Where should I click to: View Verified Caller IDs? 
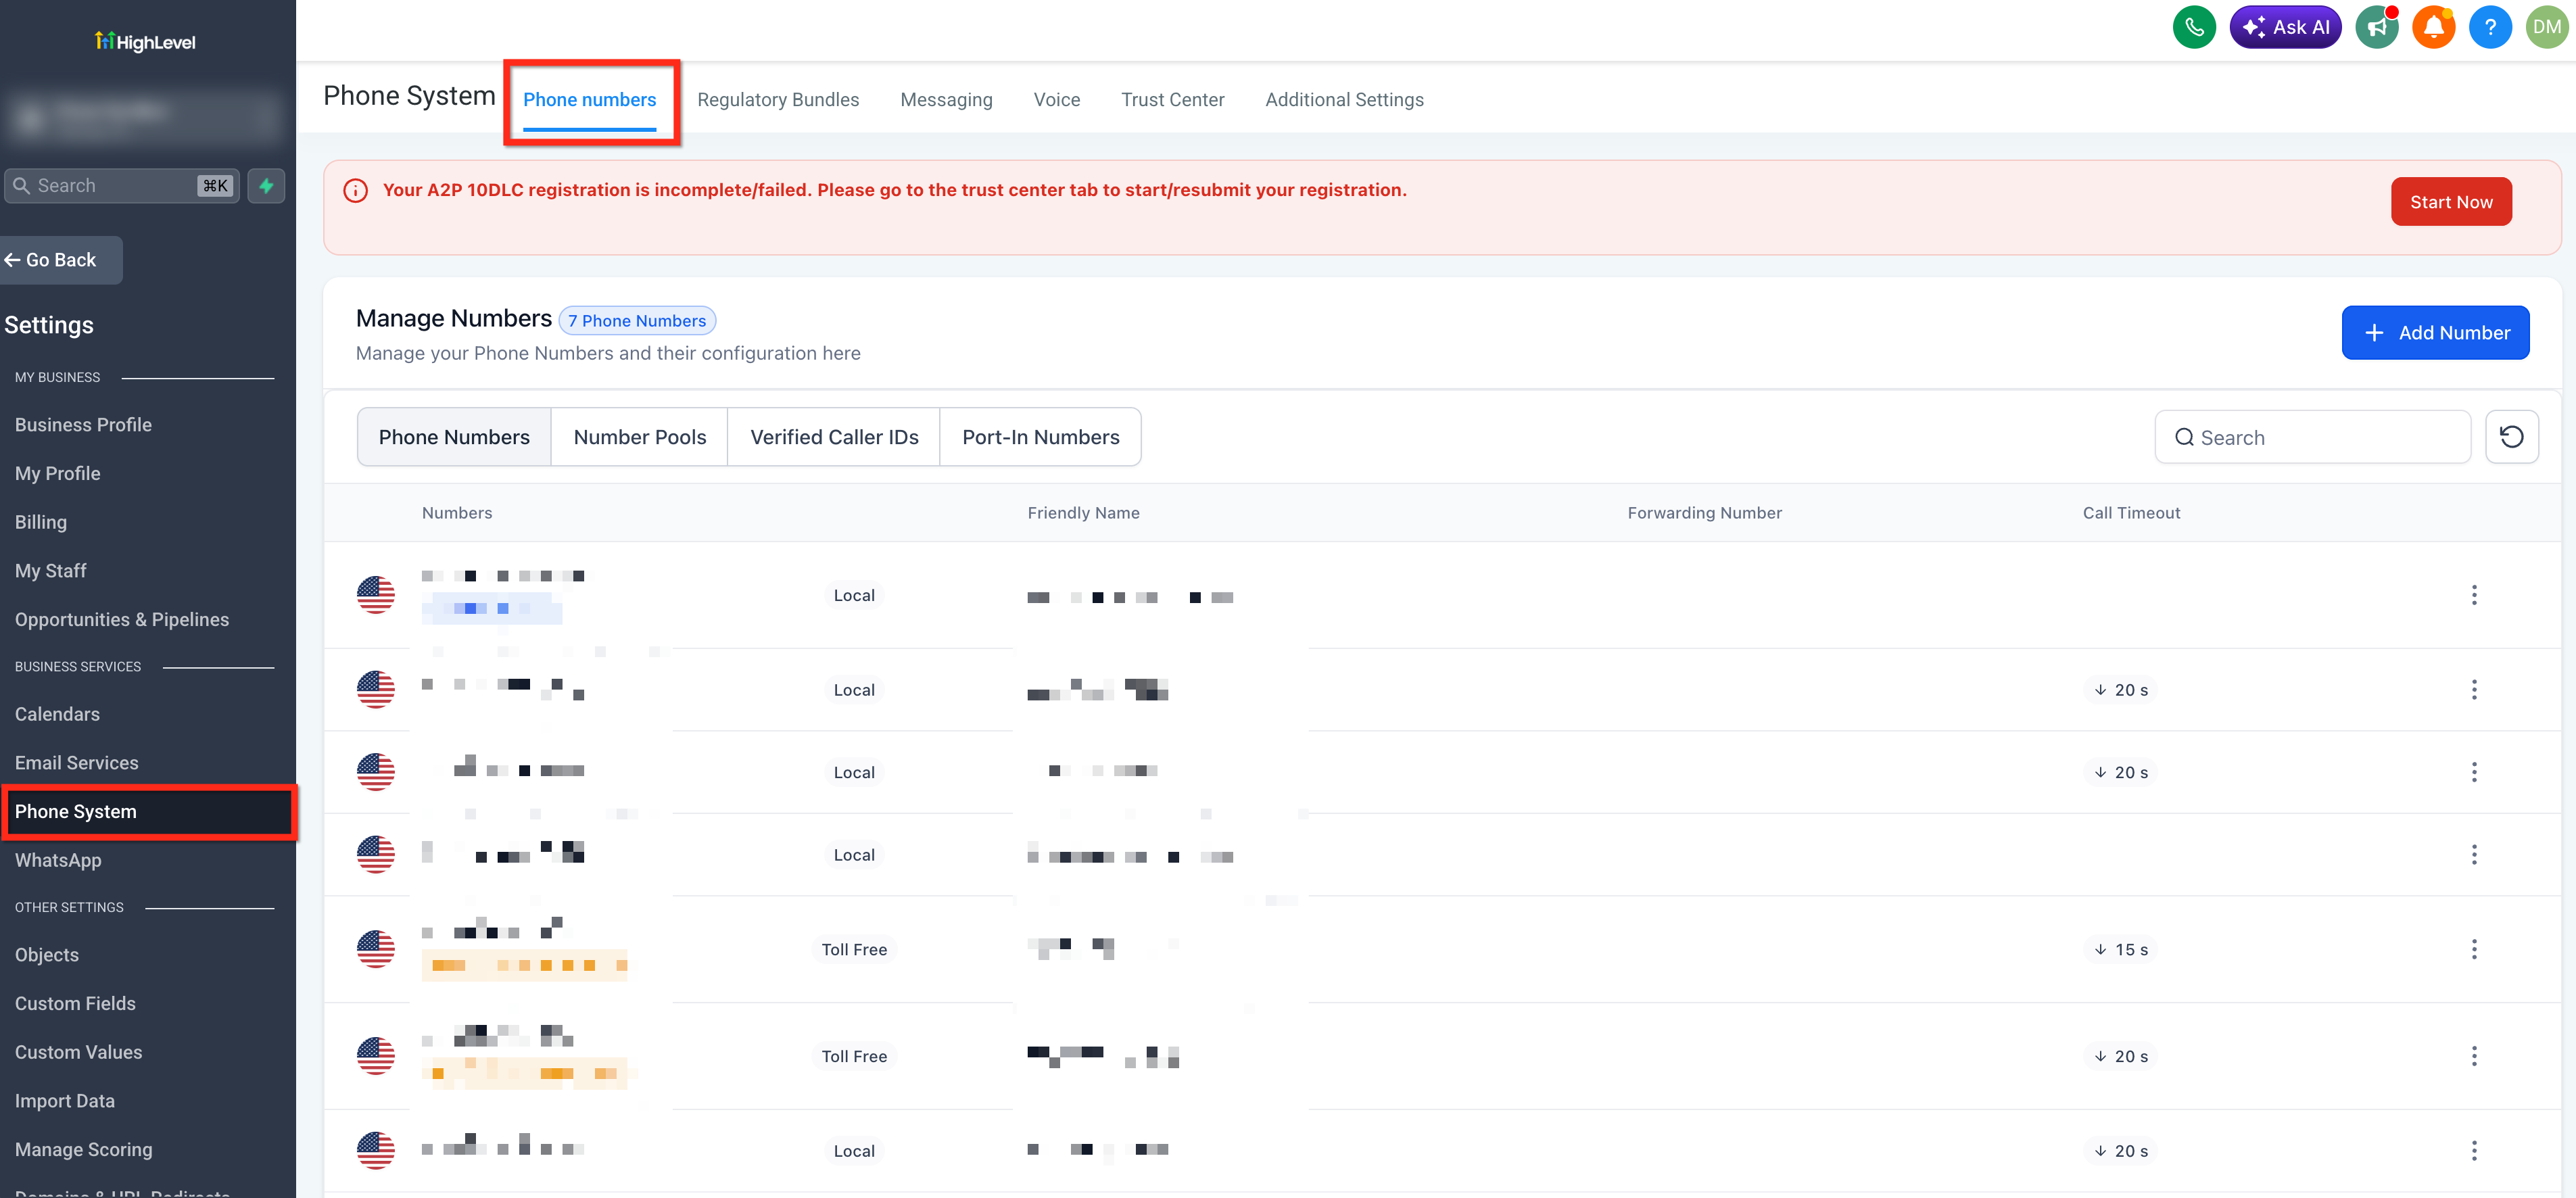(834, 437)
